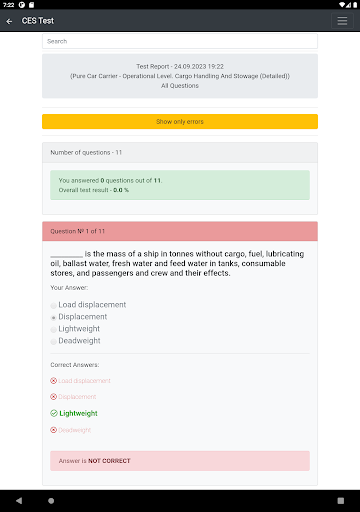Tap the back arrow in the header
Image resolution: width=360 pixels, height=512 pixels.
tap(9, 21)
